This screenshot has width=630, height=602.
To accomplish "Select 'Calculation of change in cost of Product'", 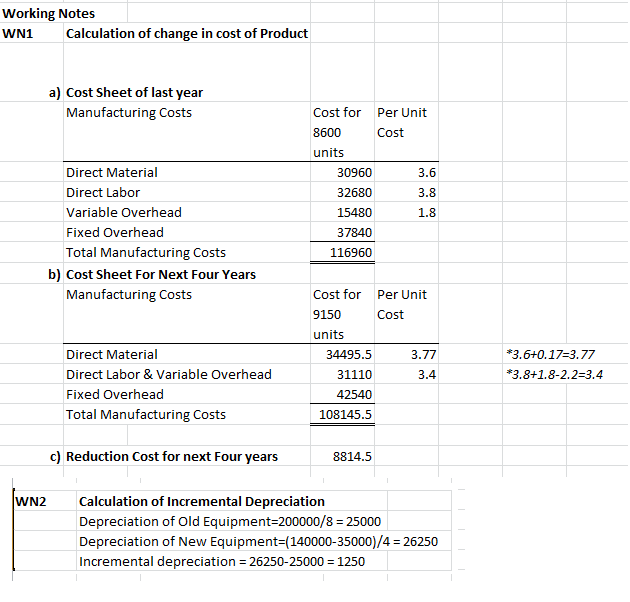I will (187, 33).
